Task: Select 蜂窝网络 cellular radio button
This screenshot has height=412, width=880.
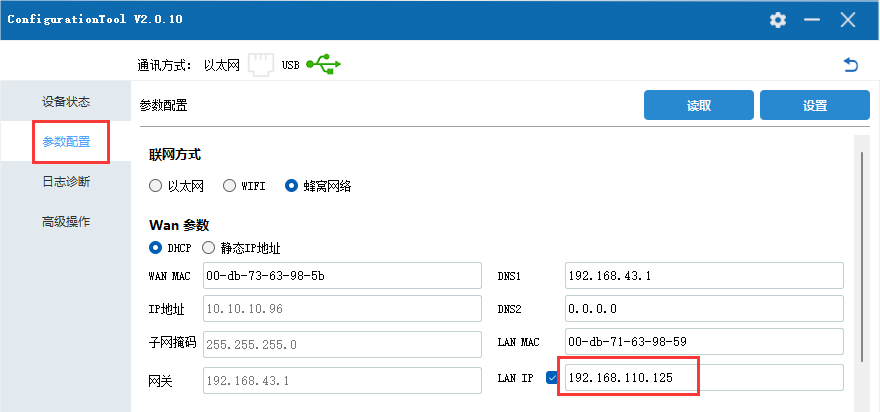Action: pos(292,186)
